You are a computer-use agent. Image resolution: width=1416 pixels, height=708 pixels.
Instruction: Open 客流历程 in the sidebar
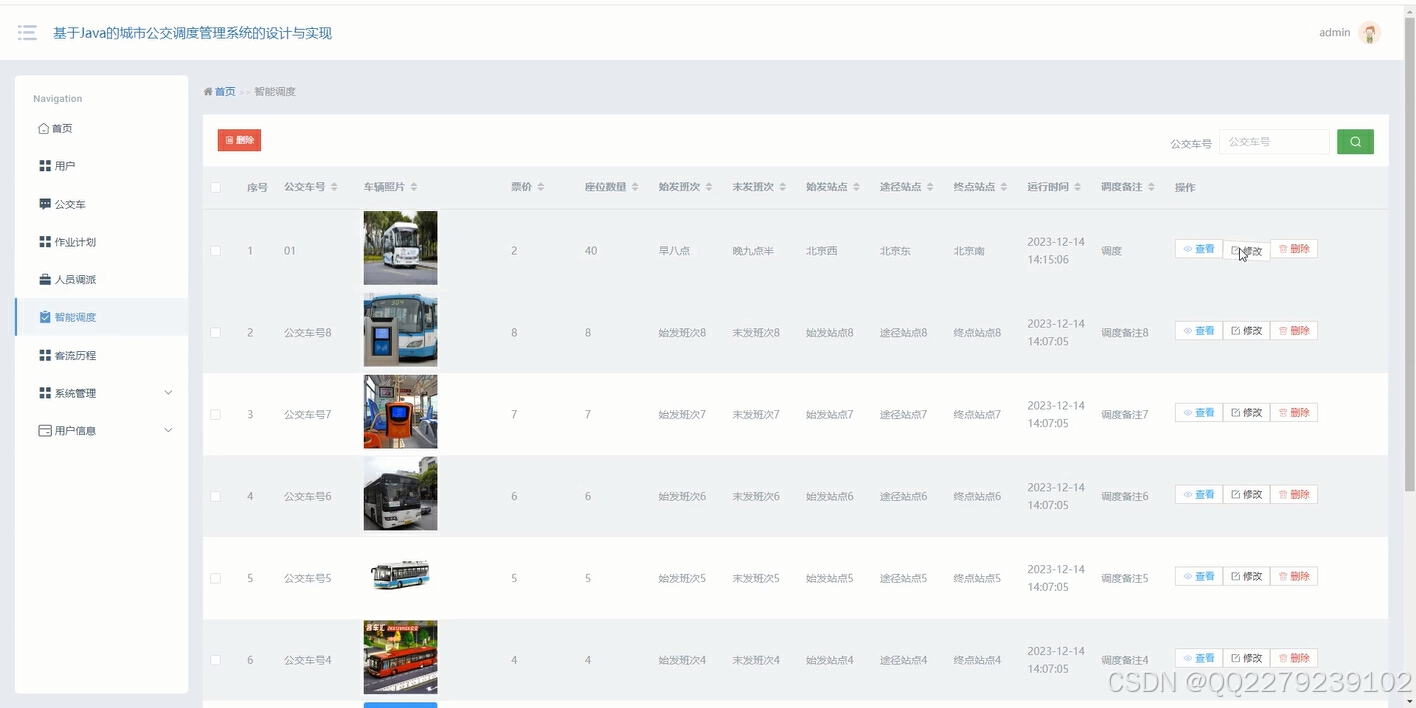(101, 355)
